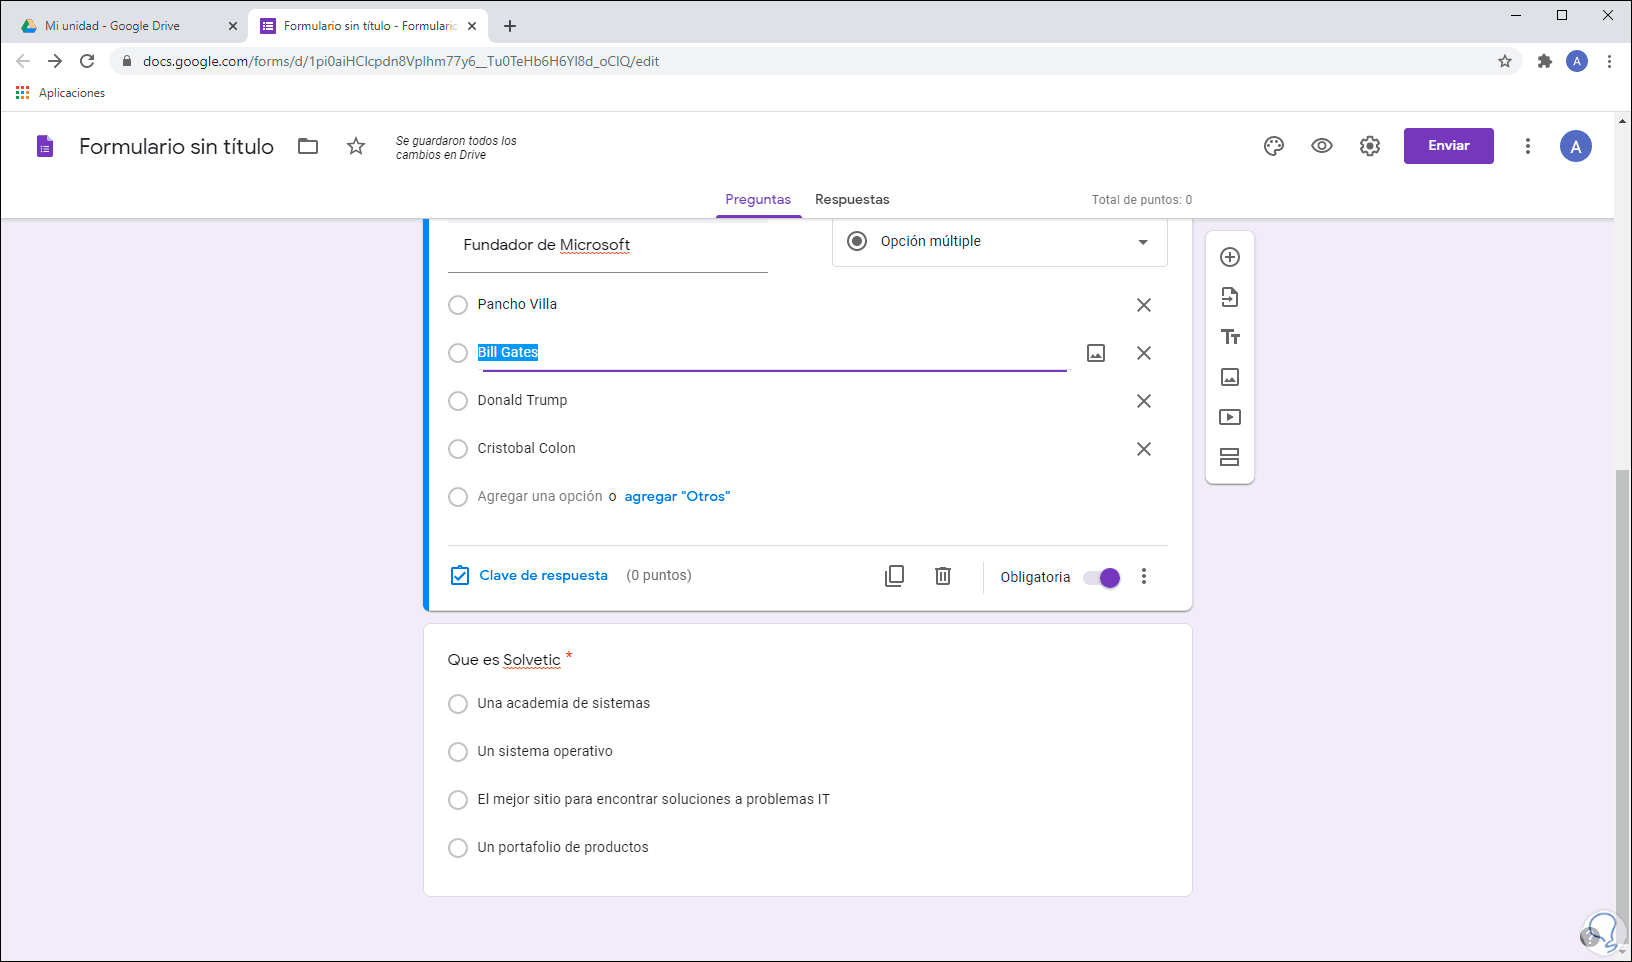Click the Formulario sin título form name
The height and width of the screenshot is (962, 1632).
pyautogui.click(x=176, y=147)
